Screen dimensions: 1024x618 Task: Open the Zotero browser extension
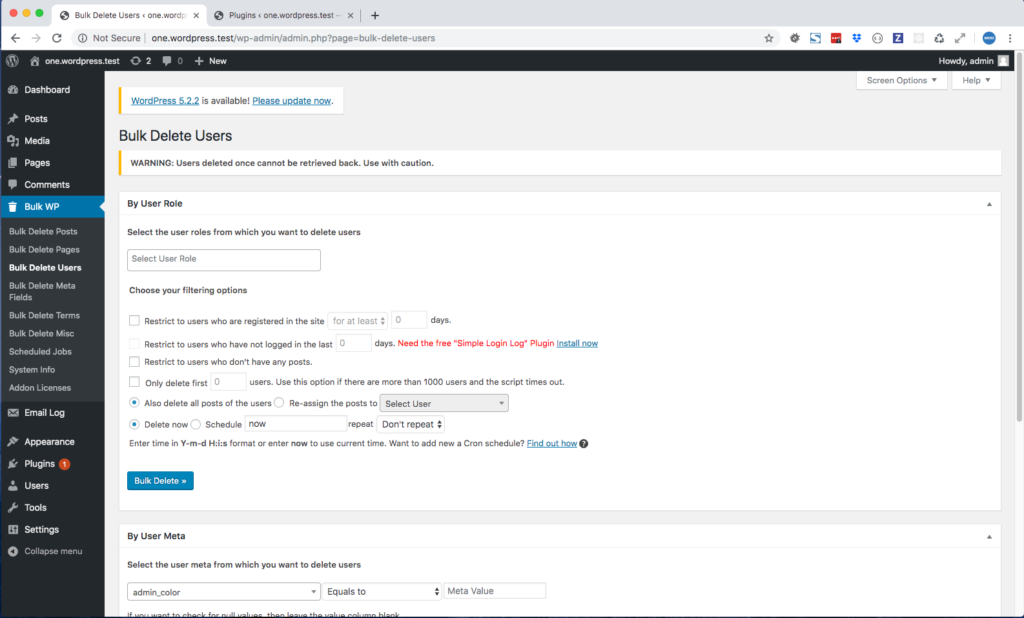tap(897, 37)
